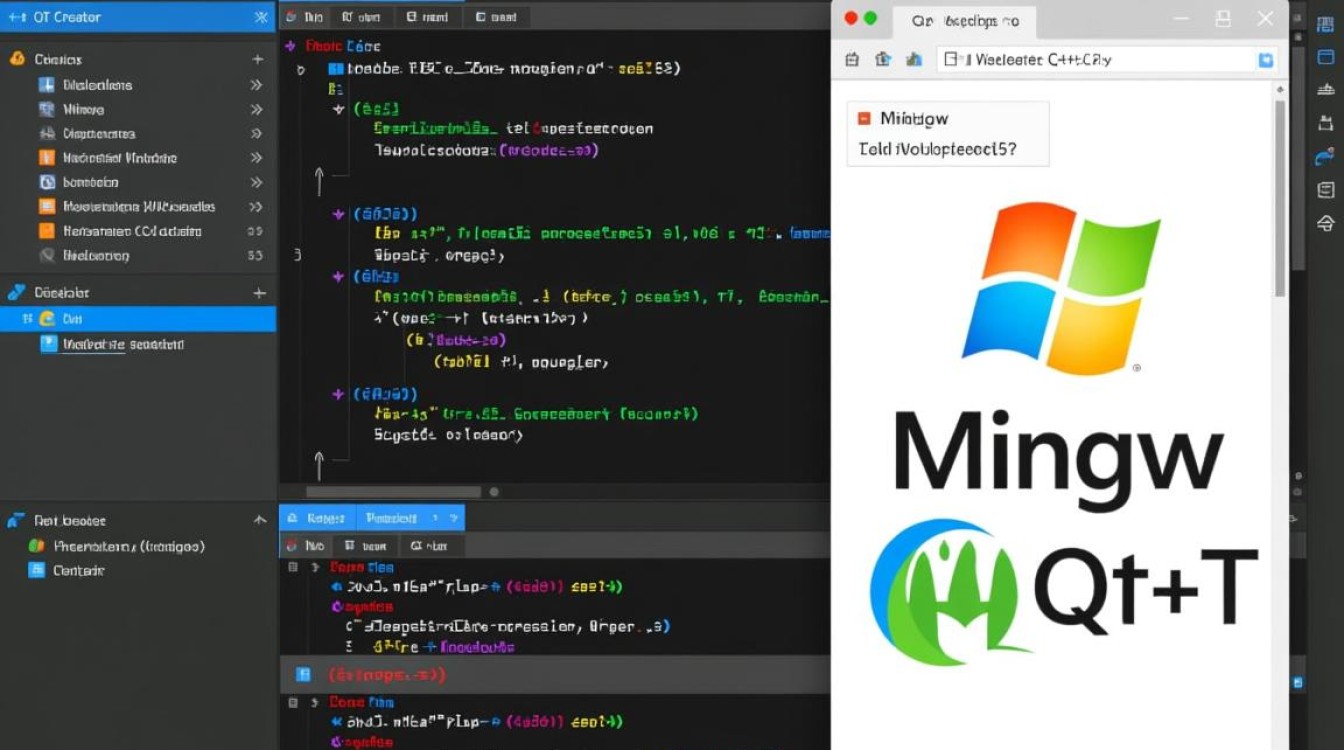Click the code editor horizontal scrollbar

(395, 492)
